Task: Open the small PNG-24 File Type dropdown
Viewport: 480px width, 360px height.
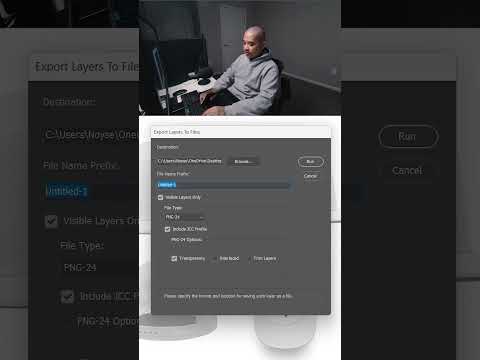Action: tap(185, 217)
